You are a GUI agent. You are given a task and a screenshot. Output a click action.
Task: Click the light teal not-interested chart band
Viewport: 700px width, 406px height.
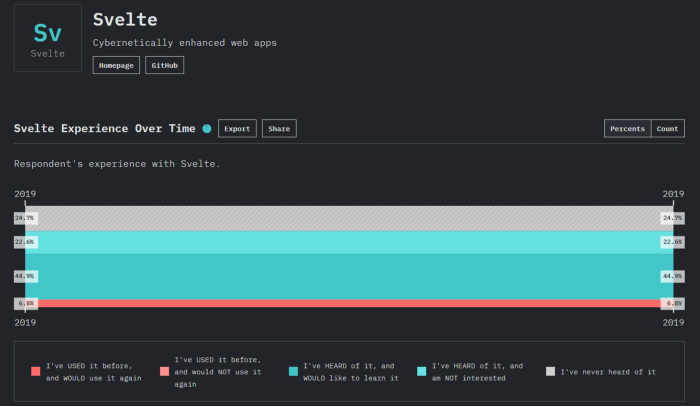tap(349, 243)
